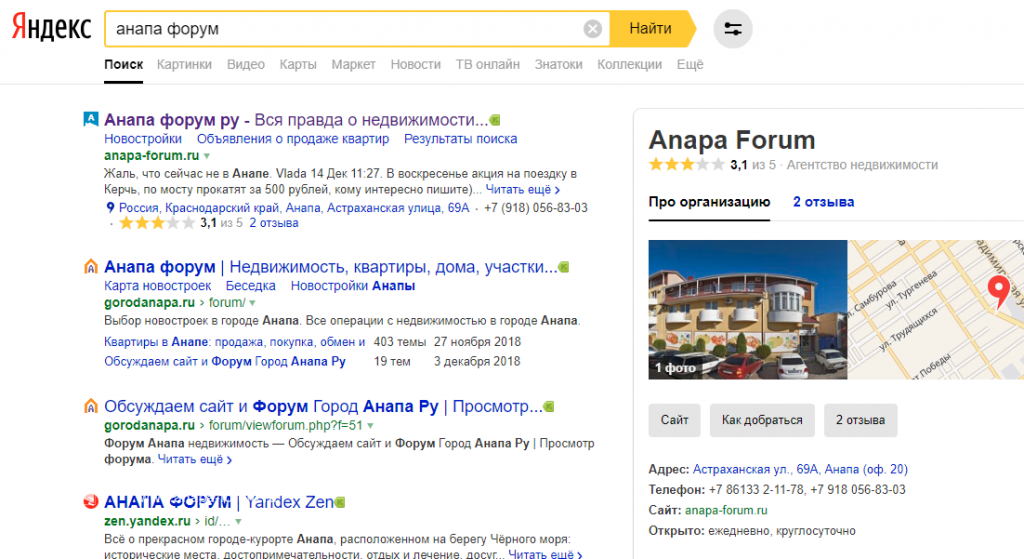
Task: Click the favicon beside Анапа форум Недвижимость result
Action: 91,266
